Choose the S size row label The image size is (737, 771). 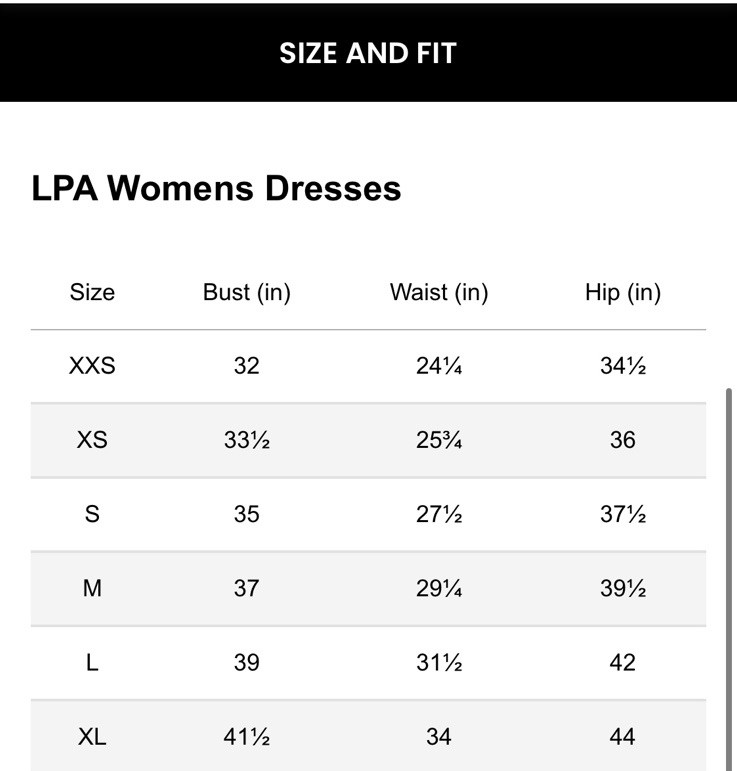point(92,514)
